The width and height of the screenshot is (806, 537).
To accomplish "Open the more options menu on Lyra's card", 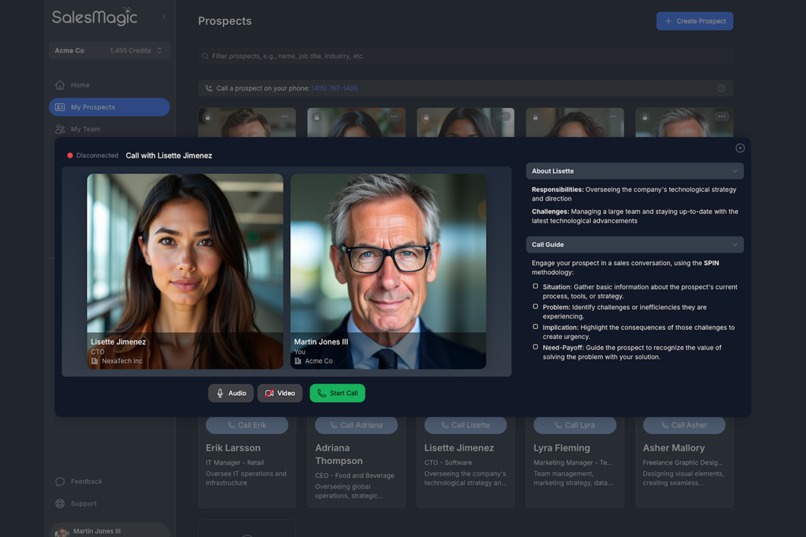I will tap(612, 117).
